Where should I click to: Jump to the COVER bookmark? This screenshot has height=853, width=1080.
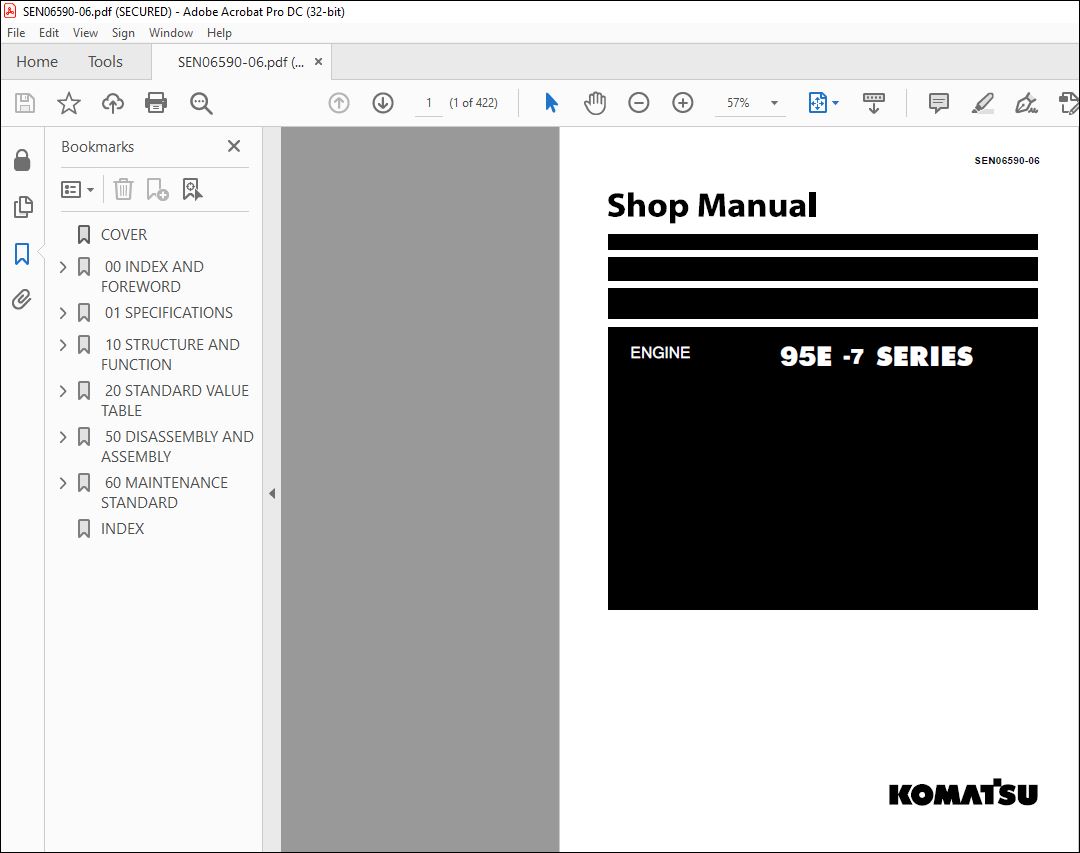[124, 235]
